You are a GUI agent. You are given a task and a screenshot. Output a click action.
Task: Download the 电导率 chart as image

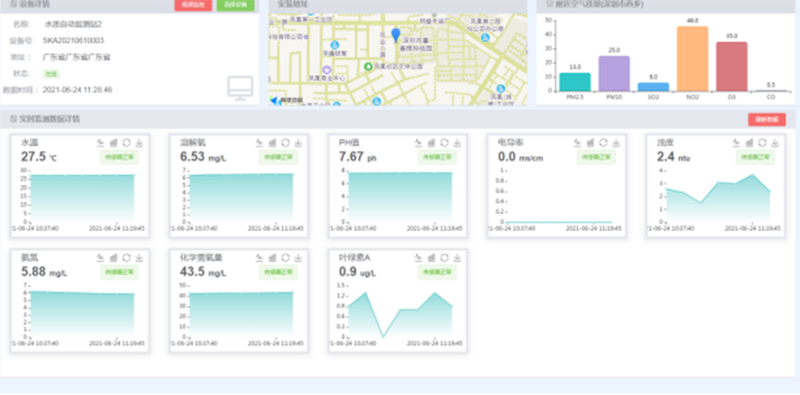pyautogui.click(x=616, y=143)
